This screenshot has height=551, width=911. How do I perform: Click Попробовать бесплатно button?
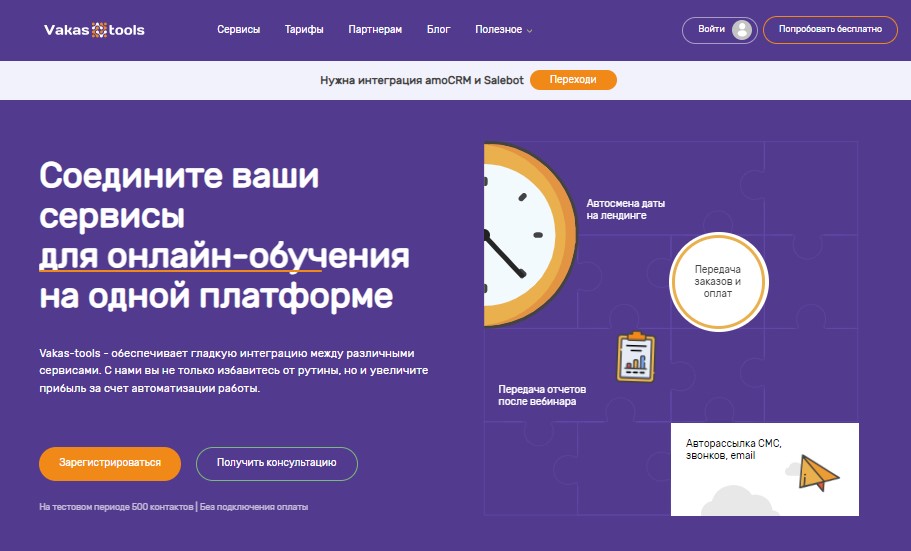click(x=829, y=30)
